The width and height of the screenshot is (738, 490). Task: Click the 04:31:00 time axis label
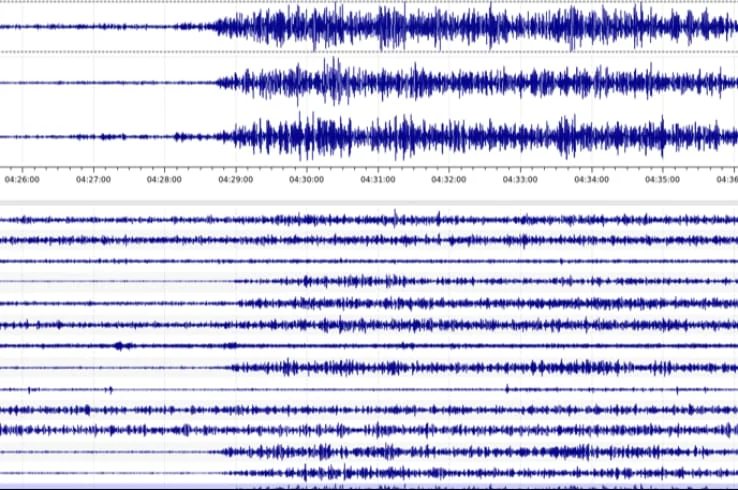[377, 180]
